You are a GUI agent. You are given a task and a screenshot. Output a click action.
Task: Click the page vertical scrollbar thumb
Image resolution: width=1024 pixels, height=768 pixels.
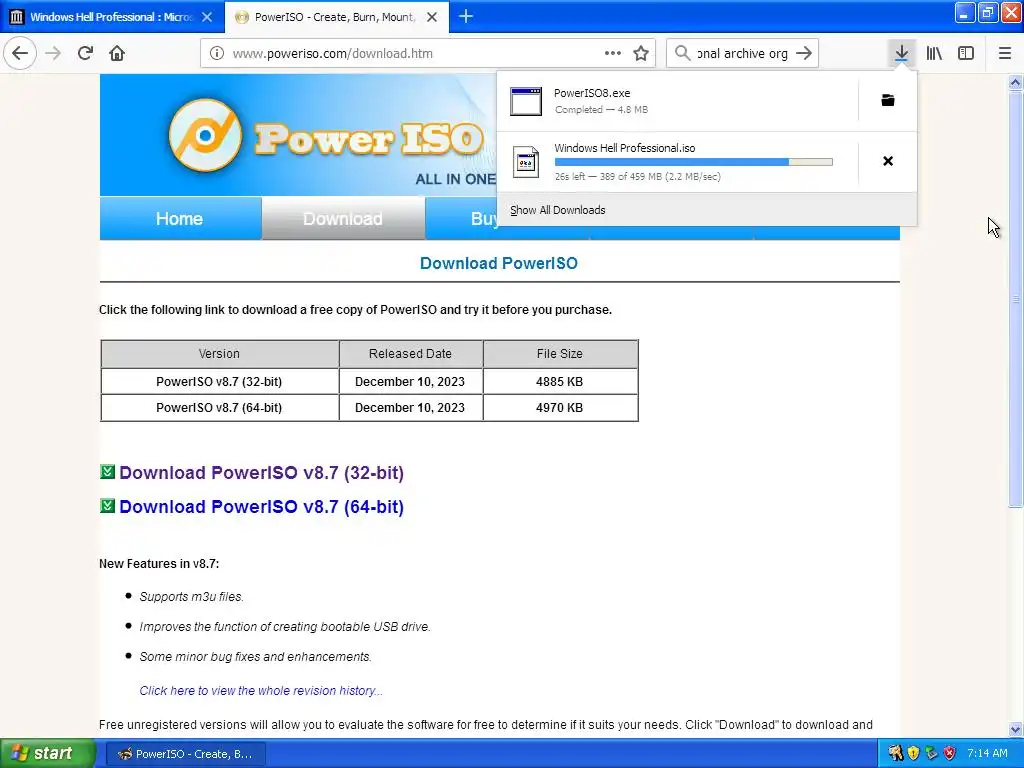pyautogui.click(x=1015, y=298)
